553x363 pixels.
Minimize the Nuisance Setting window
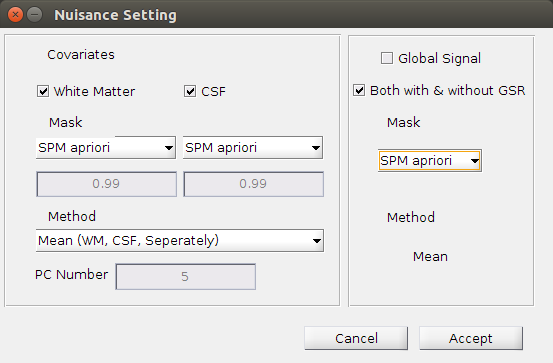(35, 15)
